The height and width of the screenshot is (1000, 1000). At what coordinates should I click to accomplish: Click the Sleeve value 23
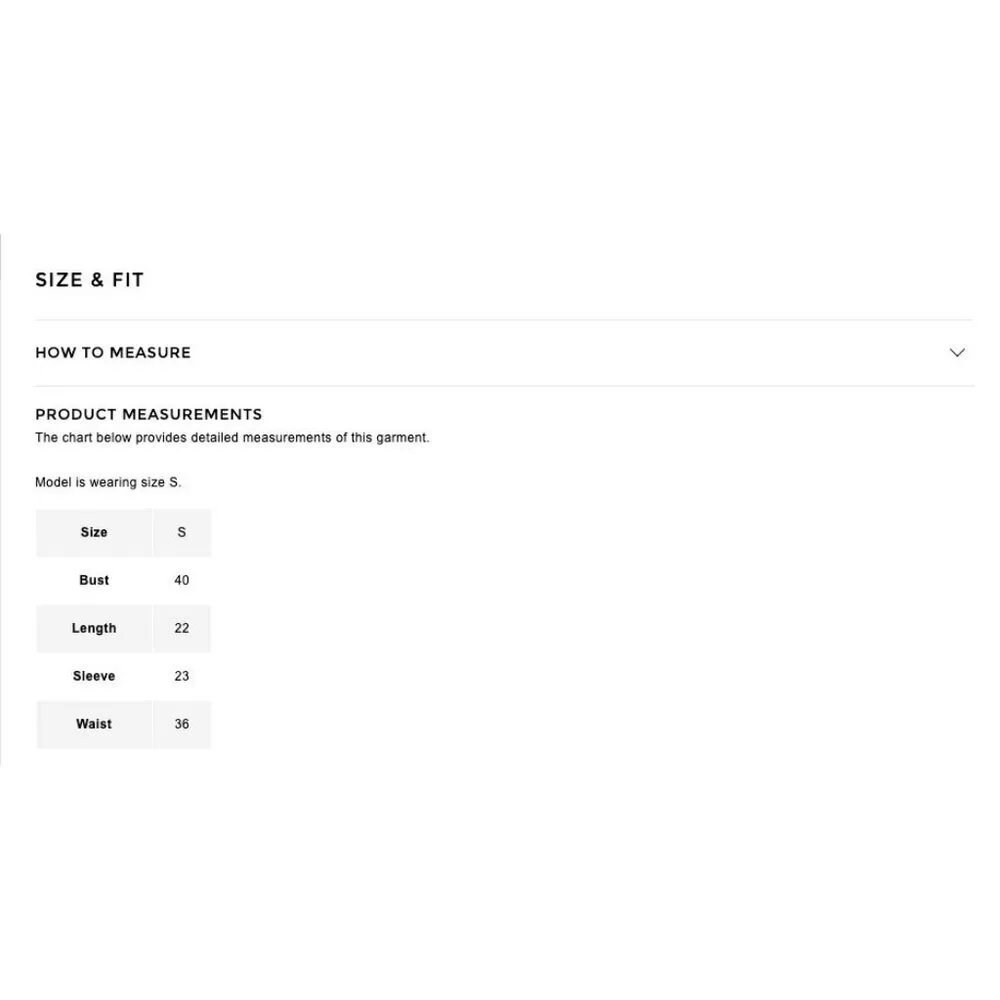(x=181, y=677)
